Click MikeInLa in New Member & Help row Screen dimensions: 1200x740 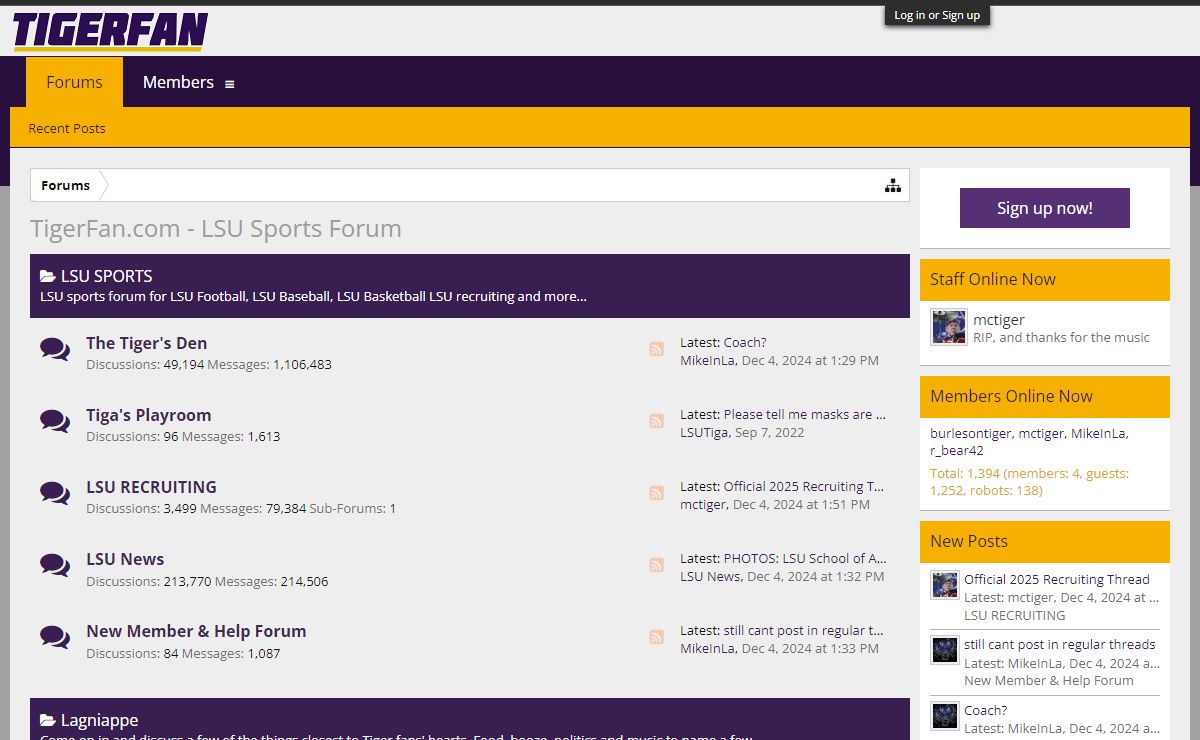tap(707, 648)
